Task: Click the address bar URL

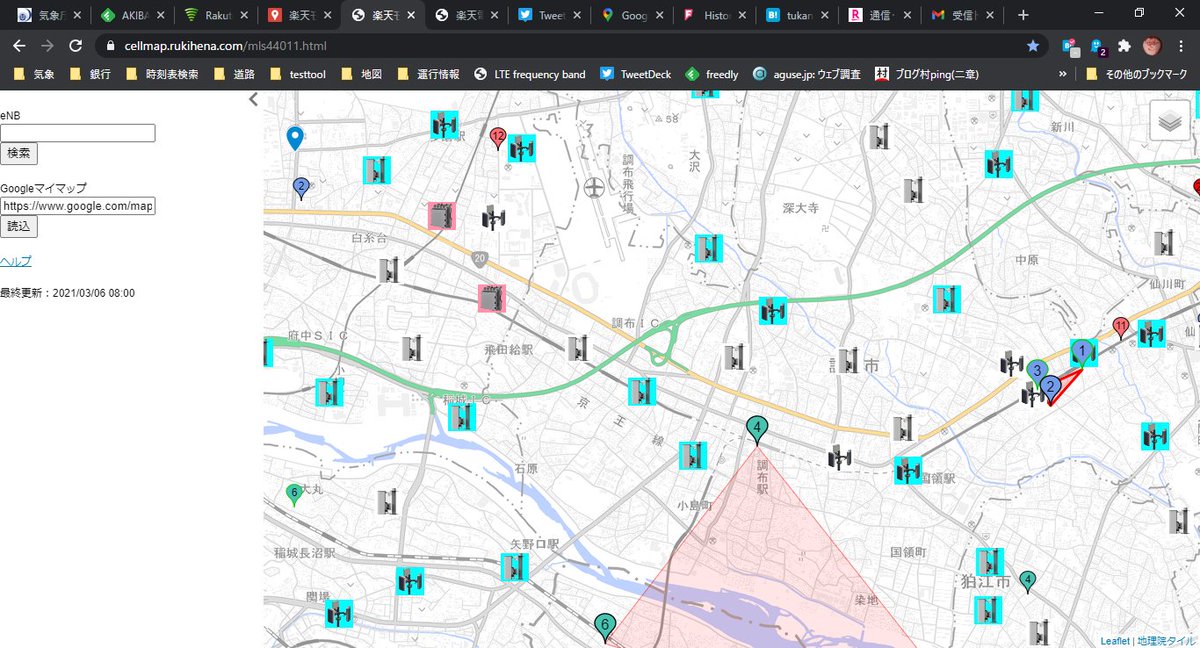Action: (x=224, y=46)
